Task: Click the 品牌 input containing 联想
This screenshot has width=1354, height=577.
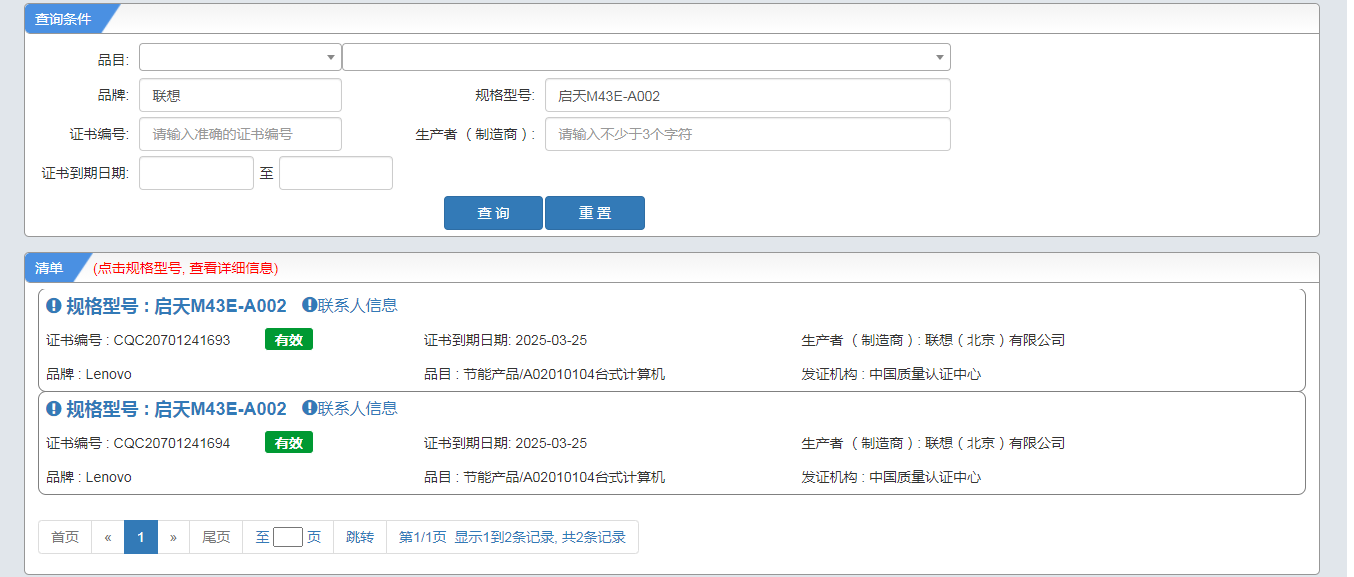Action: tap(240, 95)
